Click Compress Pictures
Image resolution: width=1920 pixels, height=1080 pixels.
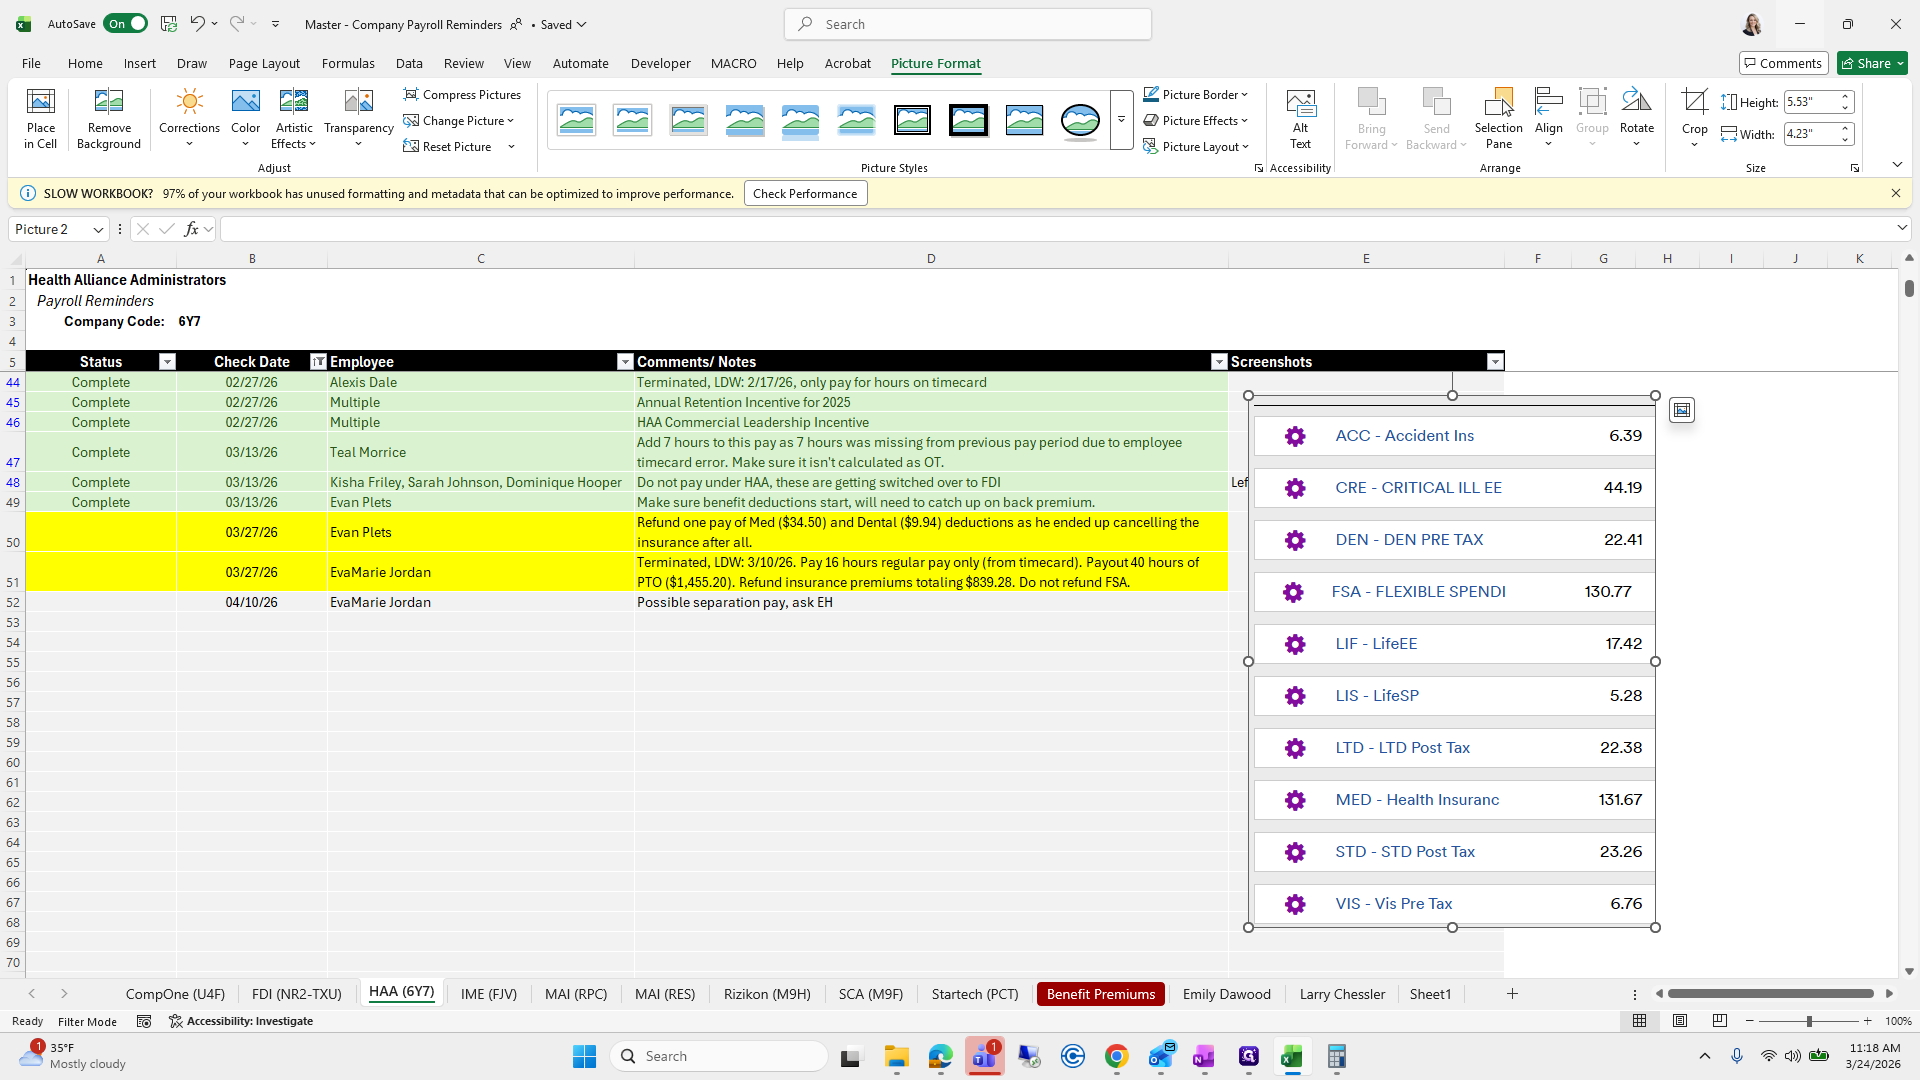[462, 94]
